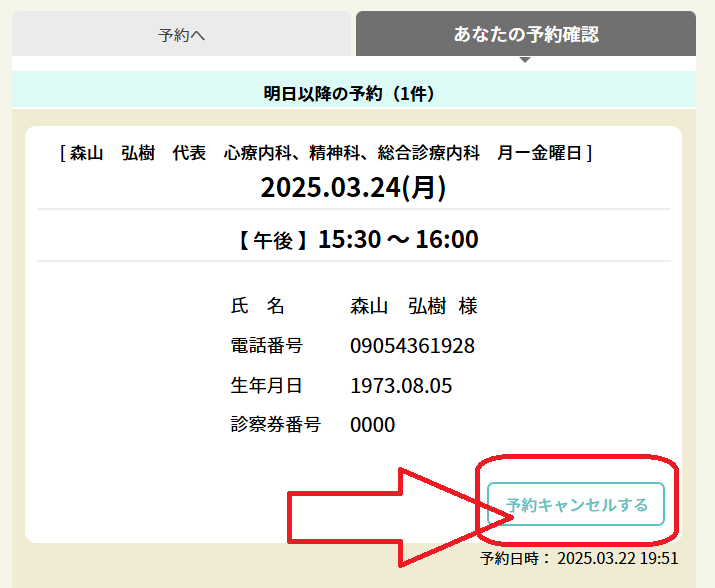Click the appointment date 2025.03.24(月)
Image resolution: width=715 pixels, height=588 pixels.
[x=353, y=187]
